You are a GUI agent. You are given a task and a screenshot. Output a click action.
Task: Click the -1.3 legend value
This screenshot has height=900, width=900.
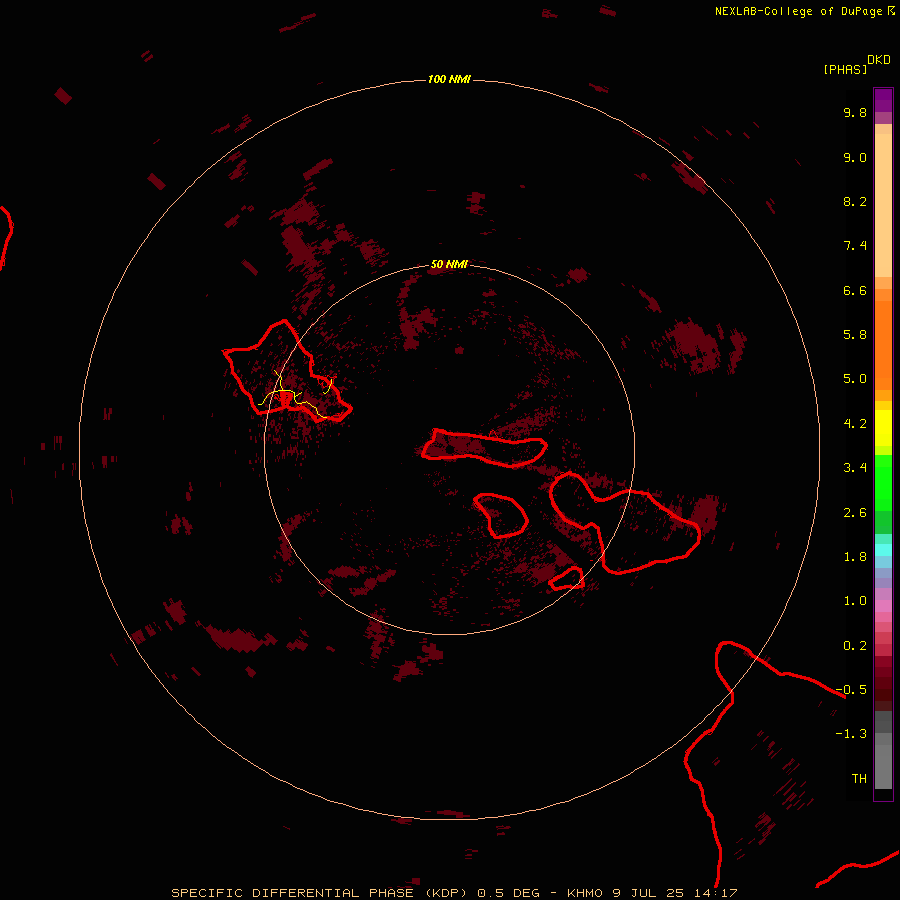851,734
